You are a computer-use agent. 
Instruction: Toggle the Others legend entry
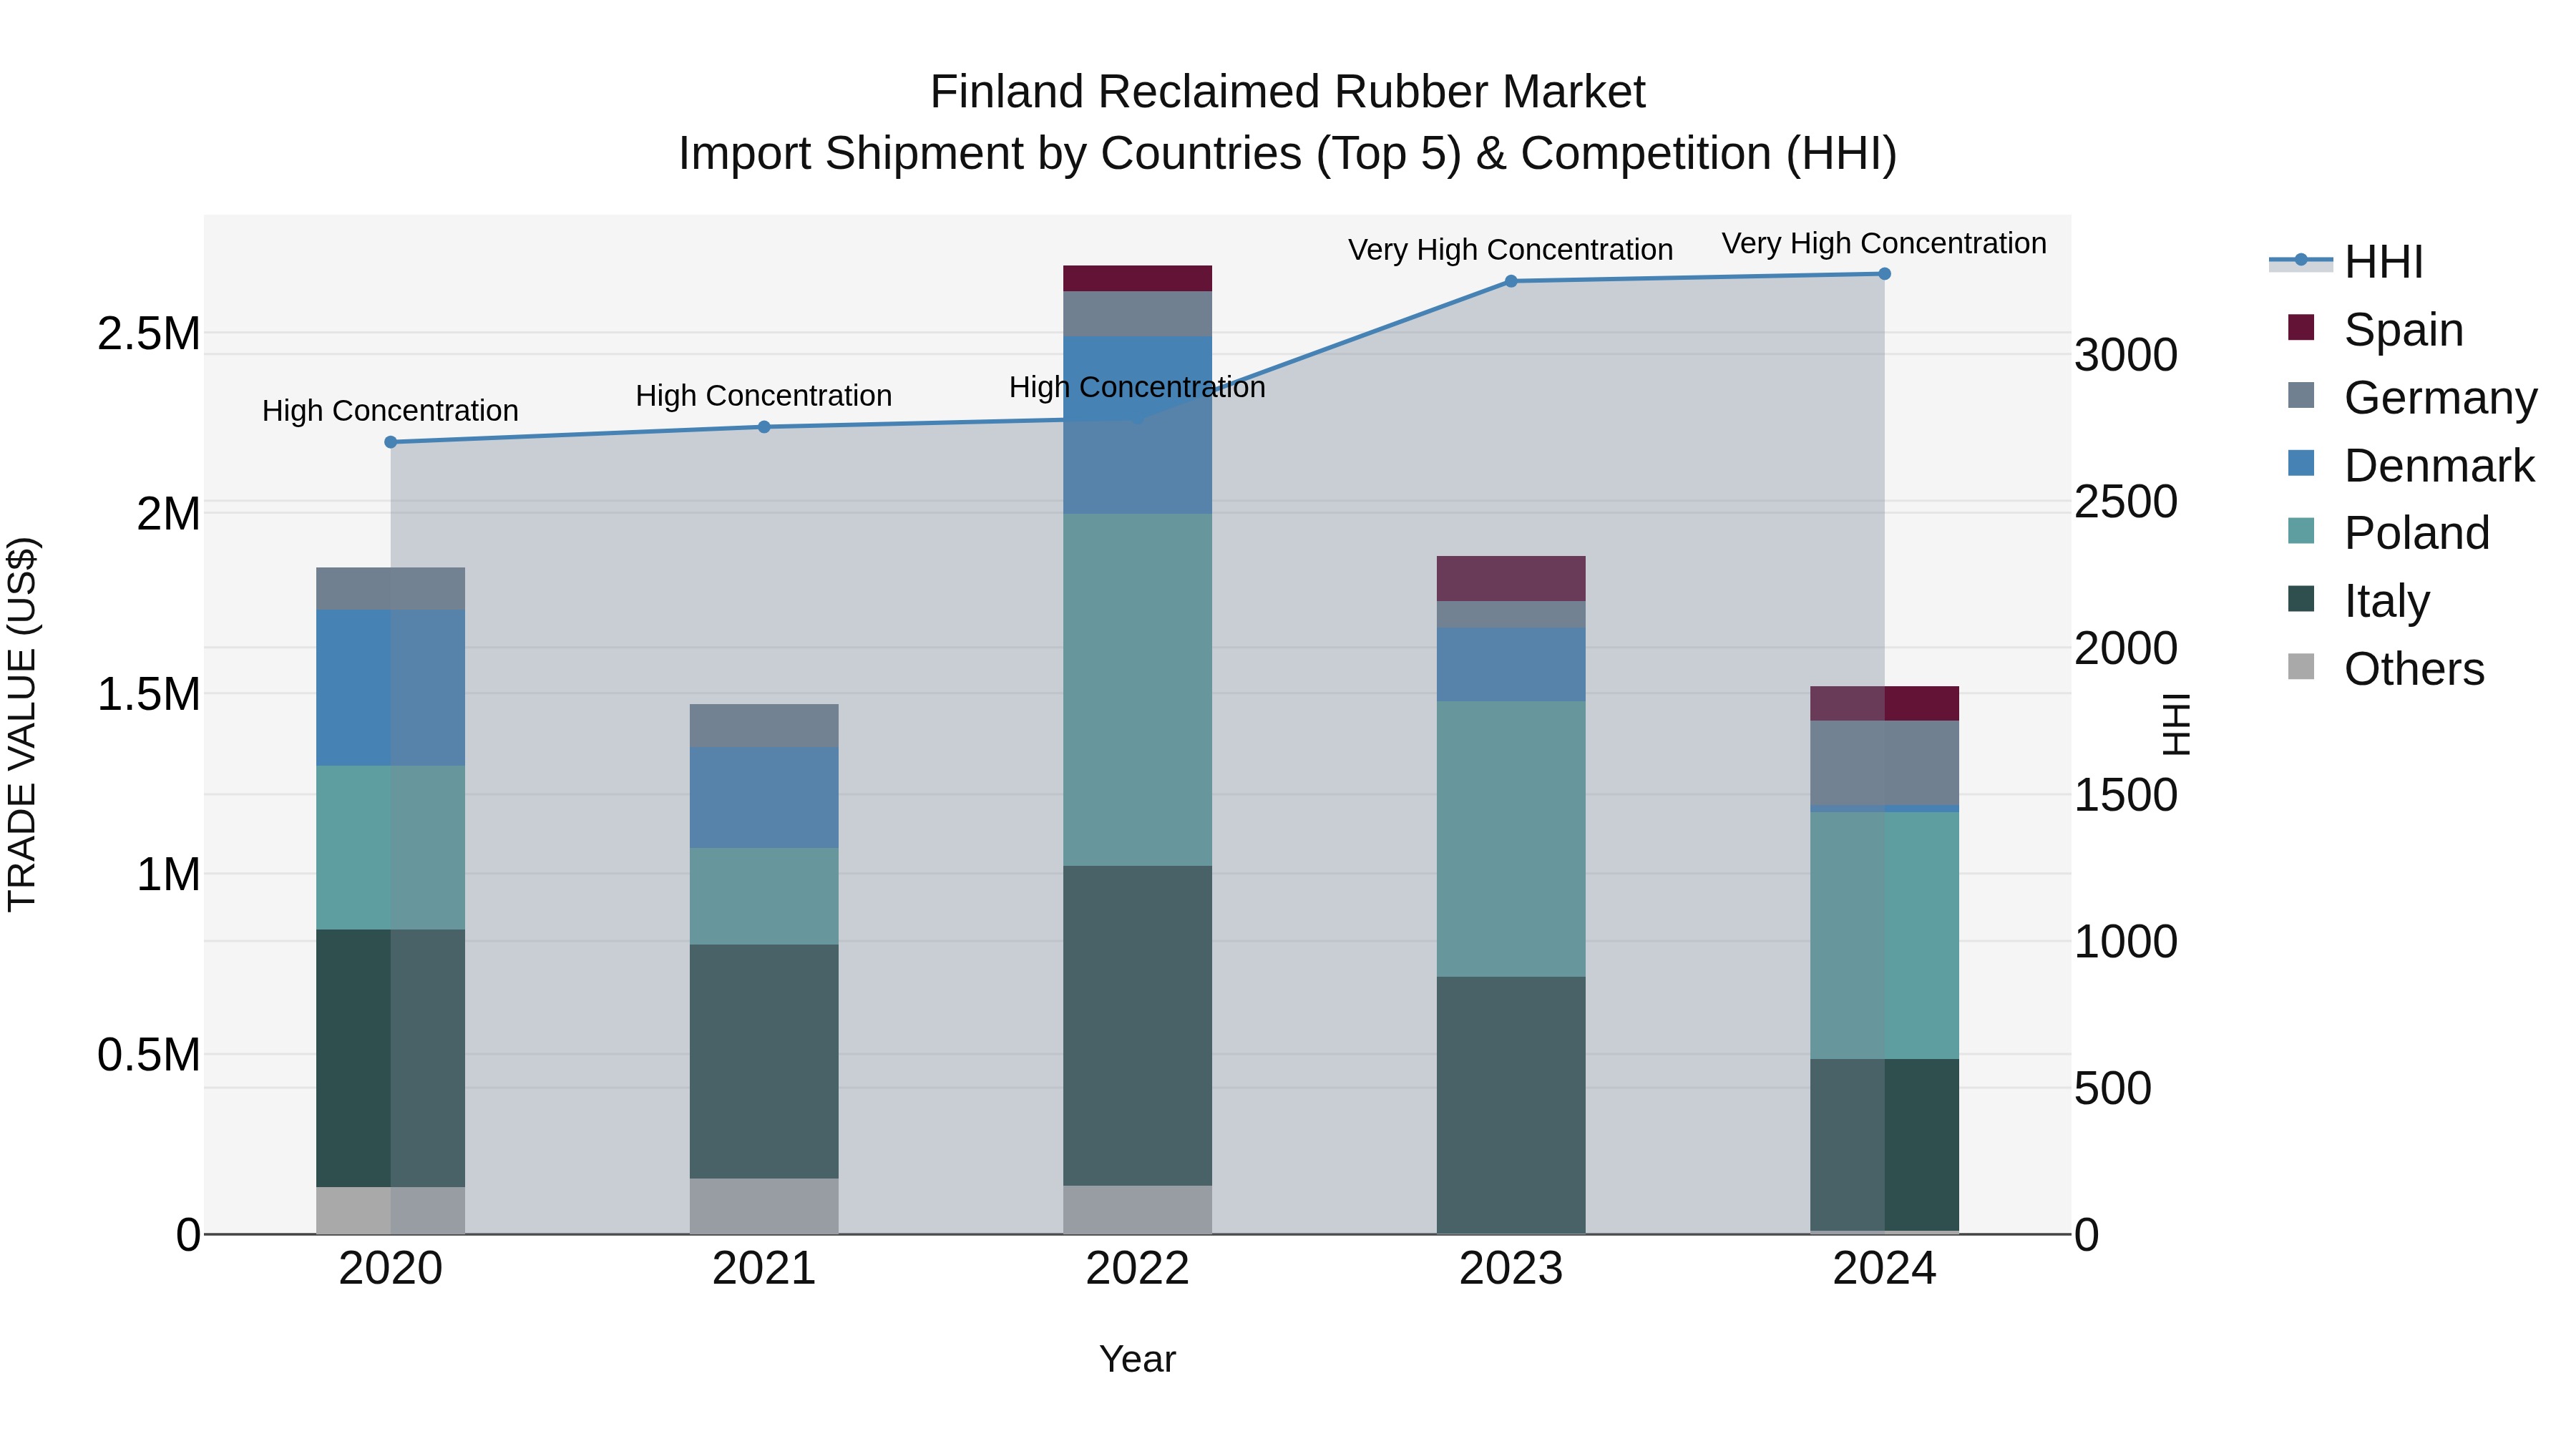point(2386,668)
